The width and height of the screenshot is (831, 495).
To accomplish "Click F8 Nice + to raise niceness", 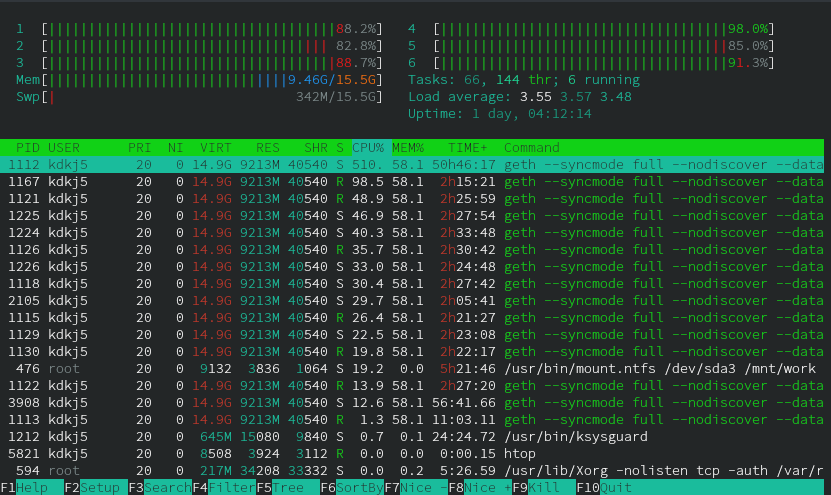I will point(480,488).
